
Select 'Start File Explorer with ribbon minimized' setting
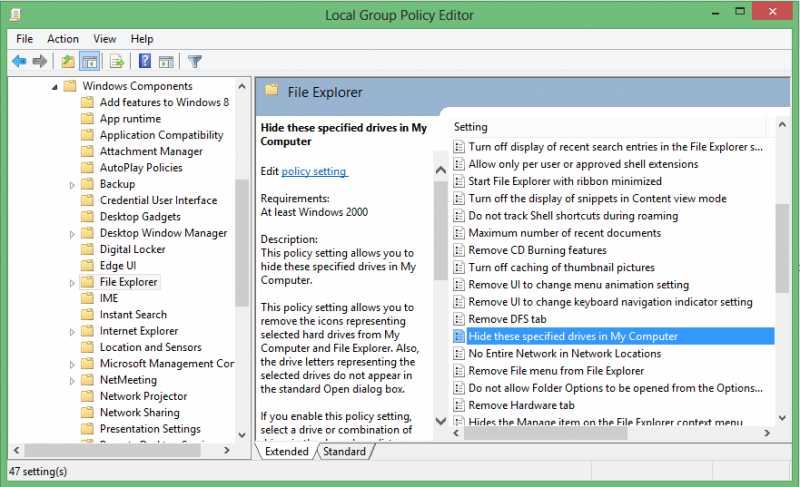tap(565, 182)
